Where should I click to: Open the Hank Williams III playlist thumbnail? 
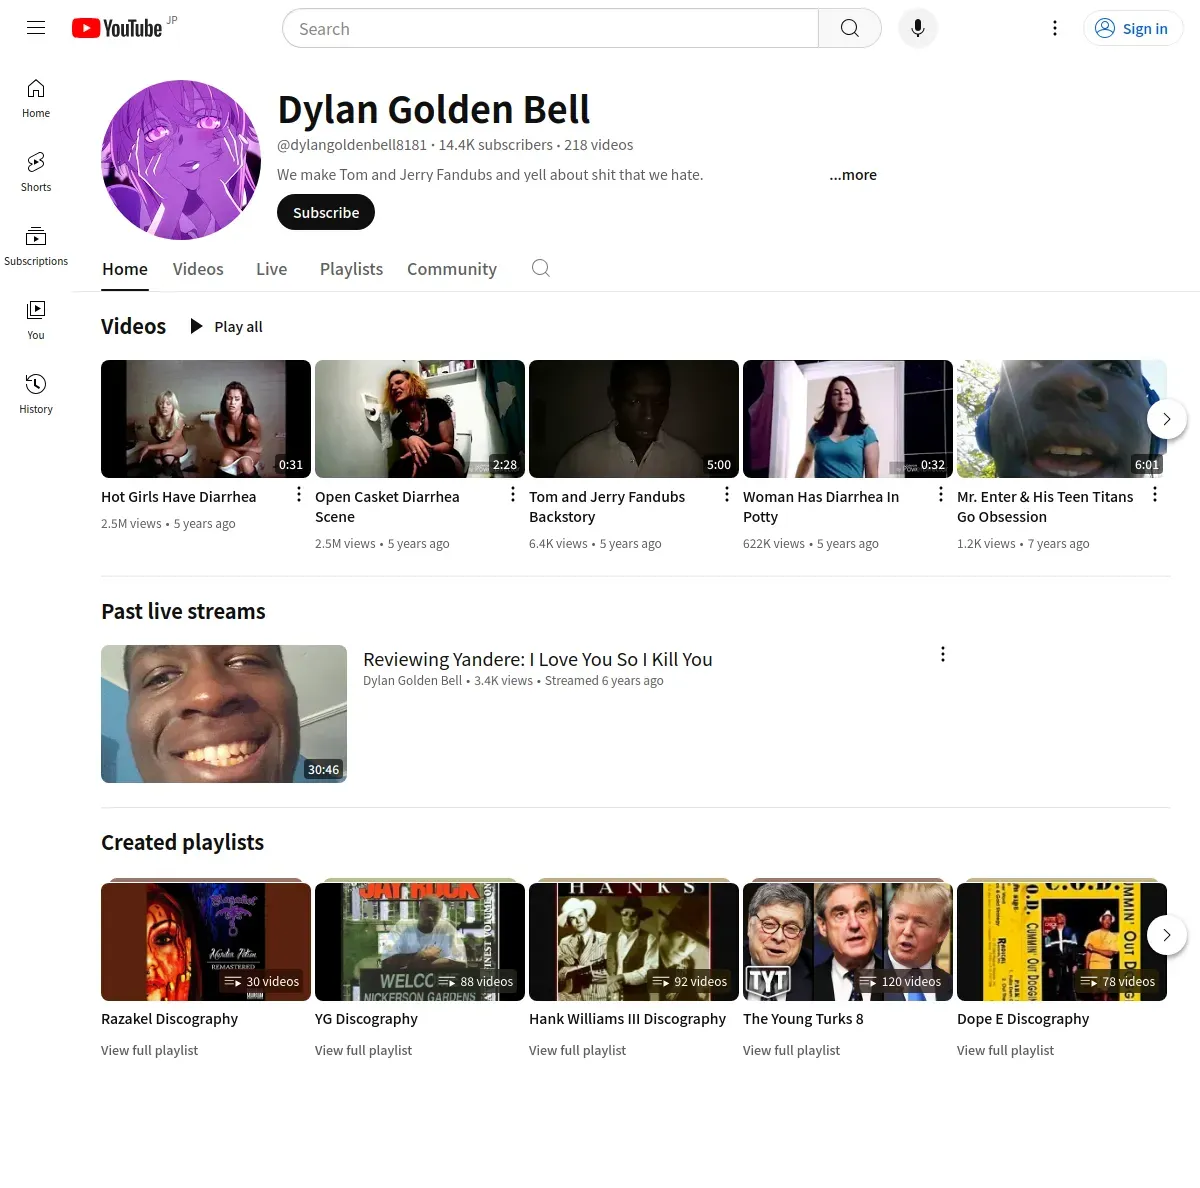(634, 941)
